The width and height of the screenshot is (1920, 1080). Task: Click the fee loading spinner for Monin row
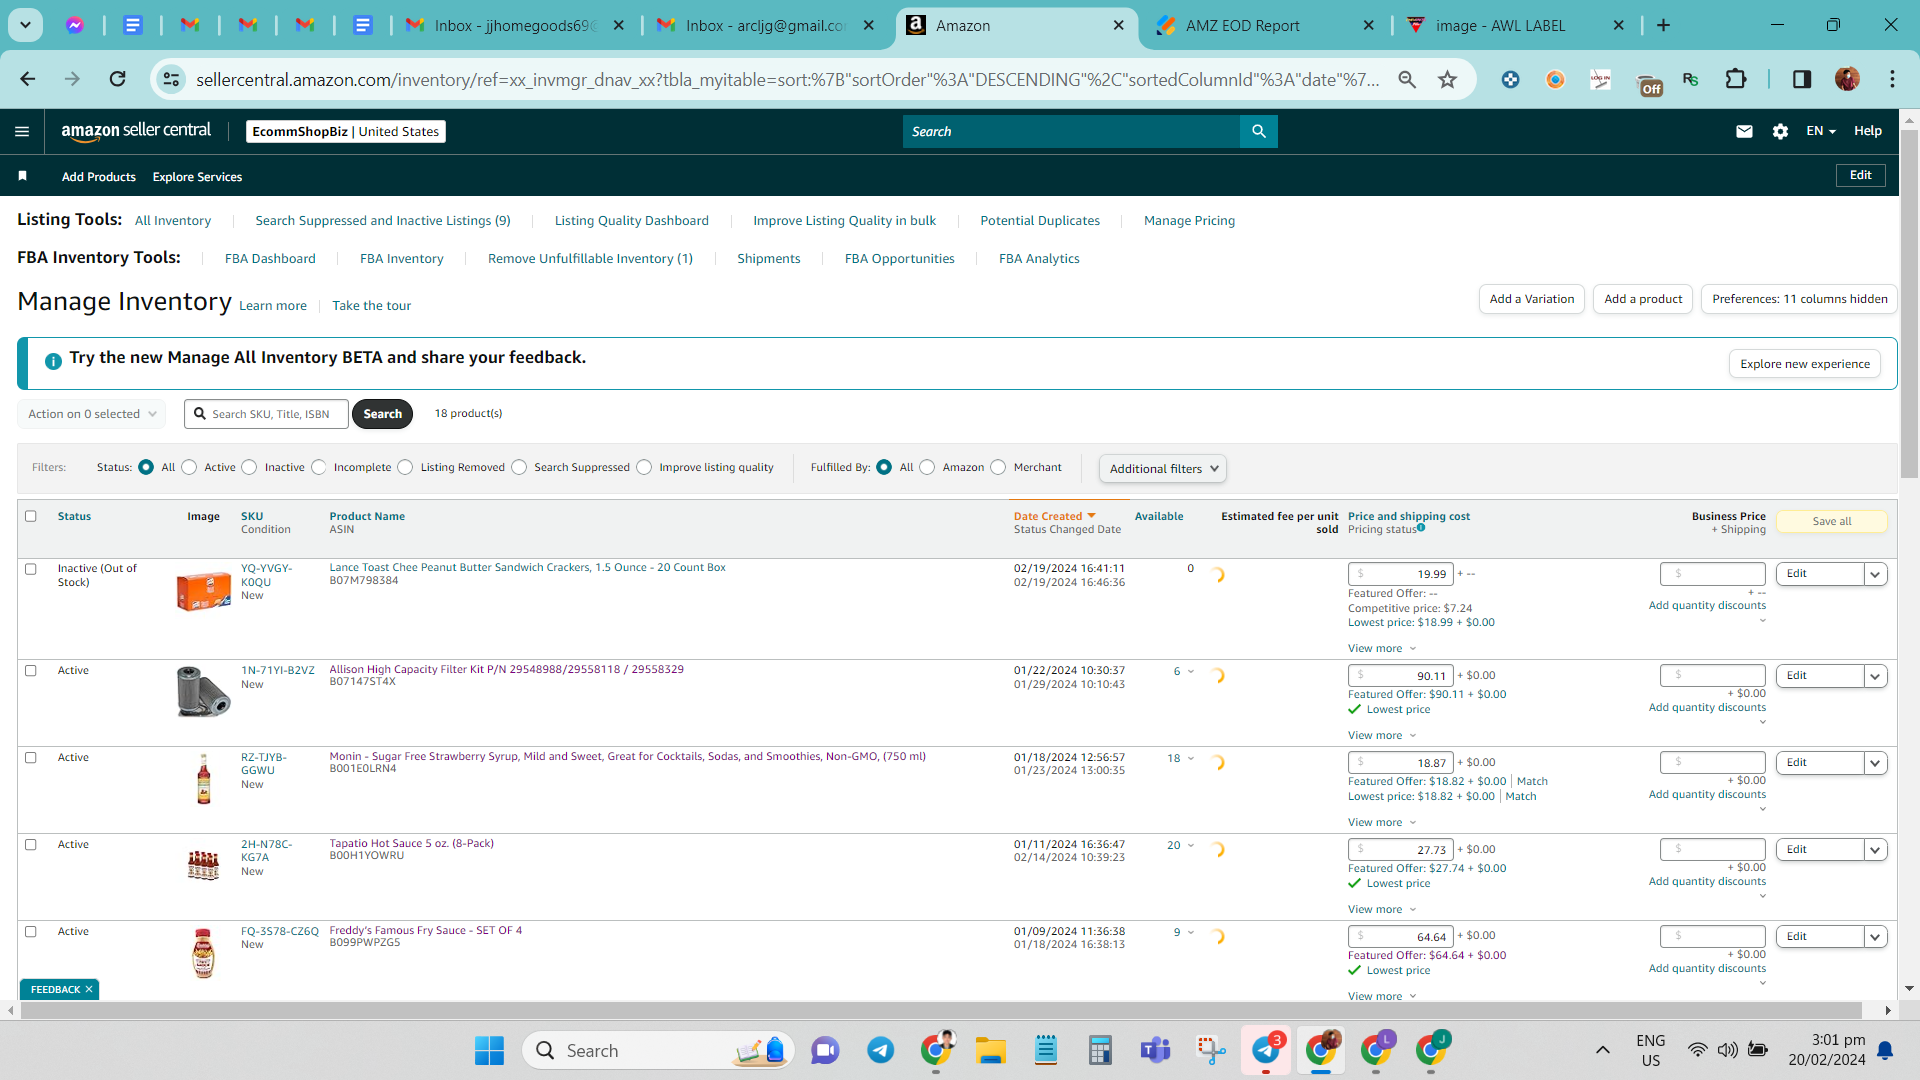pos(1217,763)
